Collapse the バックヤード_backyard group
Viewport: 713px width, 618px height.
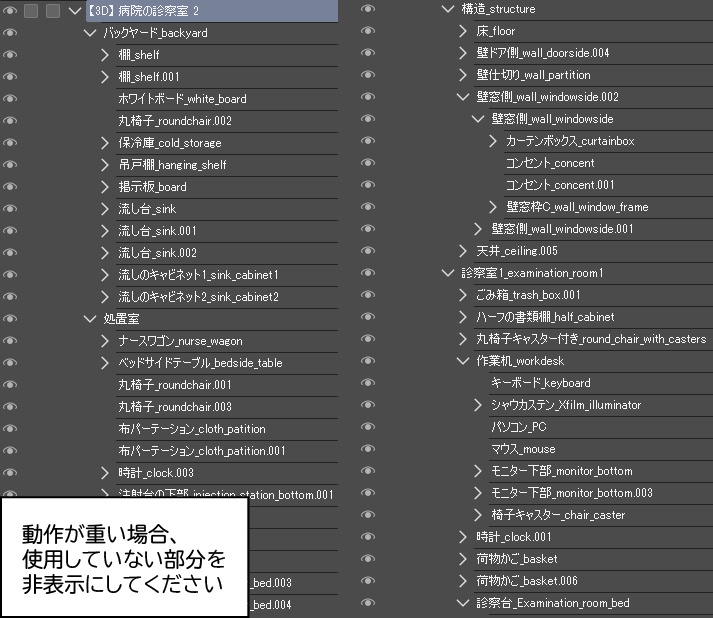point(90,33)
